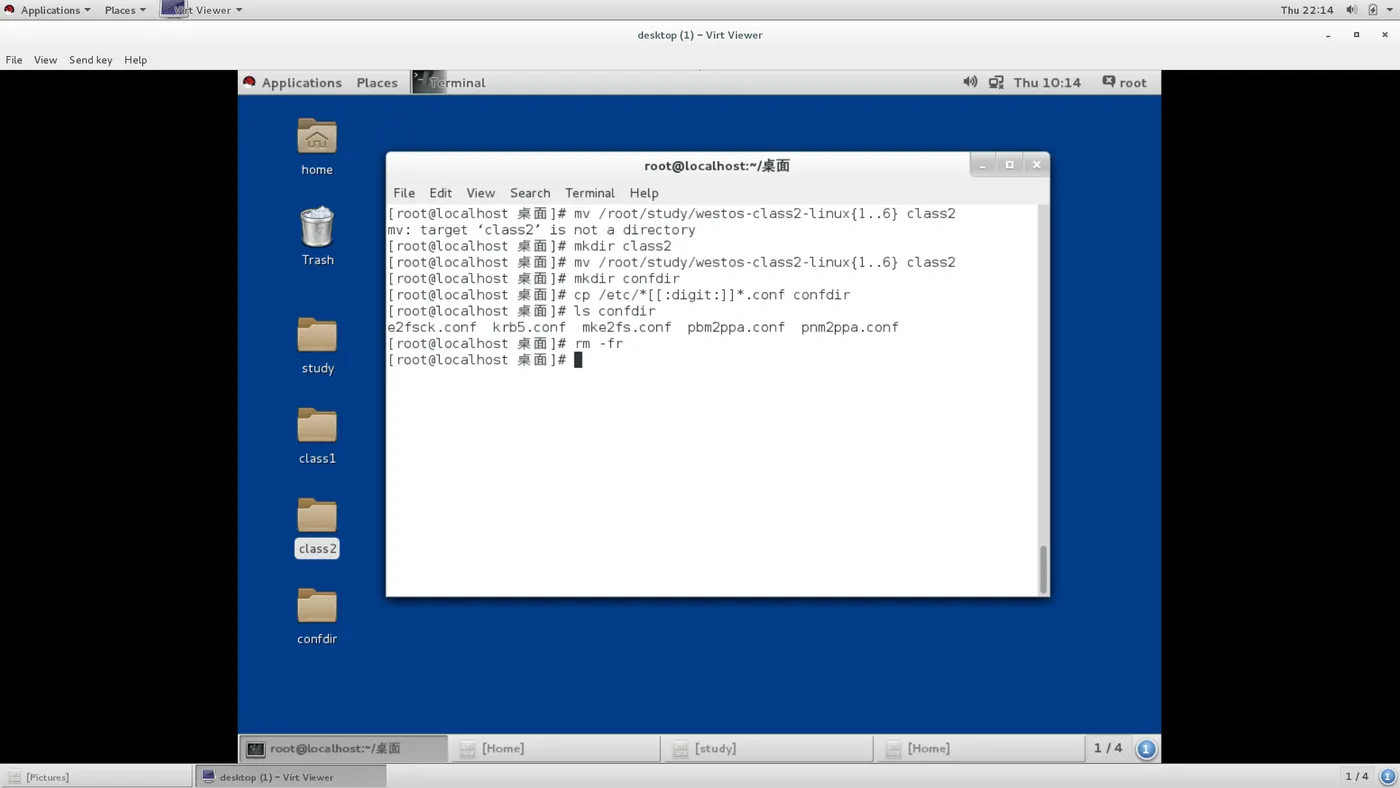Open host Applications menu dropdown
1400x788 pixels.
click(x=48, y=10)
